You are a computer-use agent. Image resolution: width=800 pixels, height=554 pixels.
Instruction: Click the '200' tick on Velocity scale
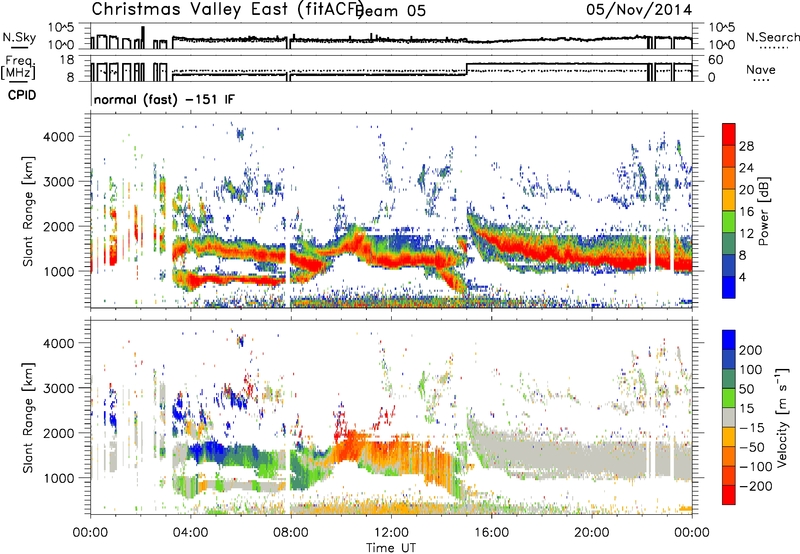point(751,350)
